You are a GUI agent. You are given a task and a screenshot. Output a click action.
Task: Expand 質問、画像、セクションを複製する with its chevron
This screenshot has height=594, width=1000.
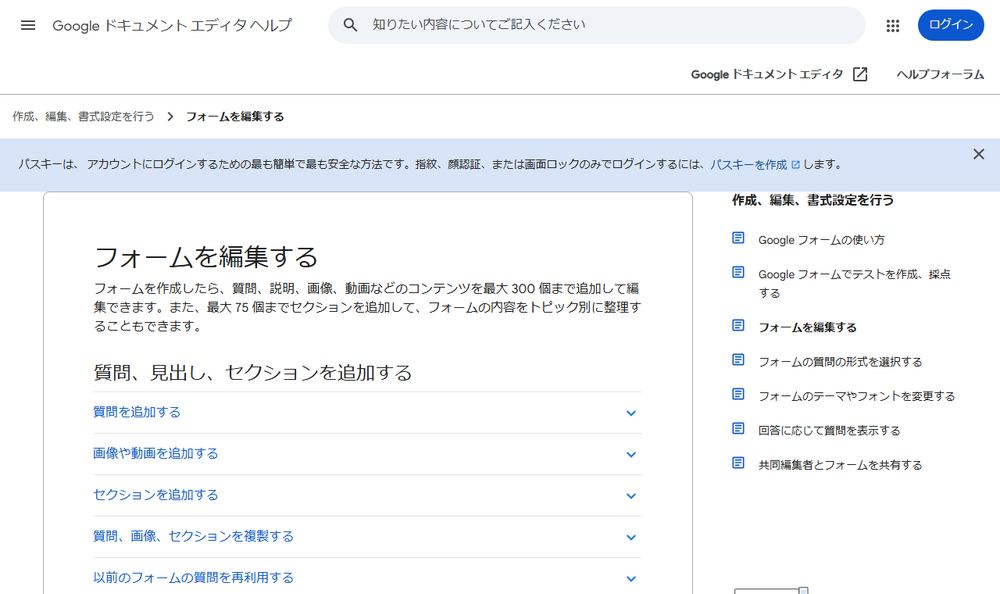click(x=631, y=537)
